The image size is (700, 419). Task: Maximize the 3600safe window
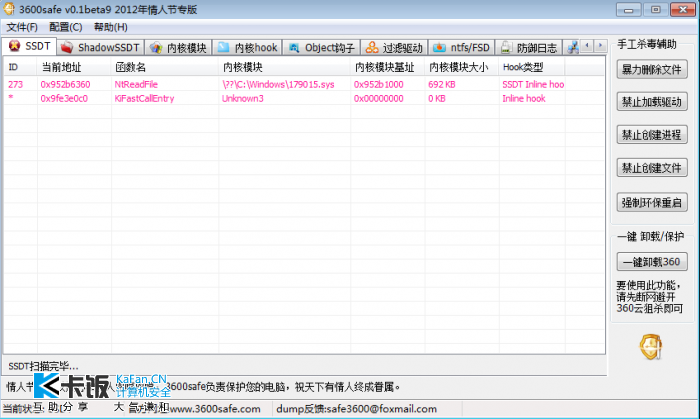click(655, 9)
